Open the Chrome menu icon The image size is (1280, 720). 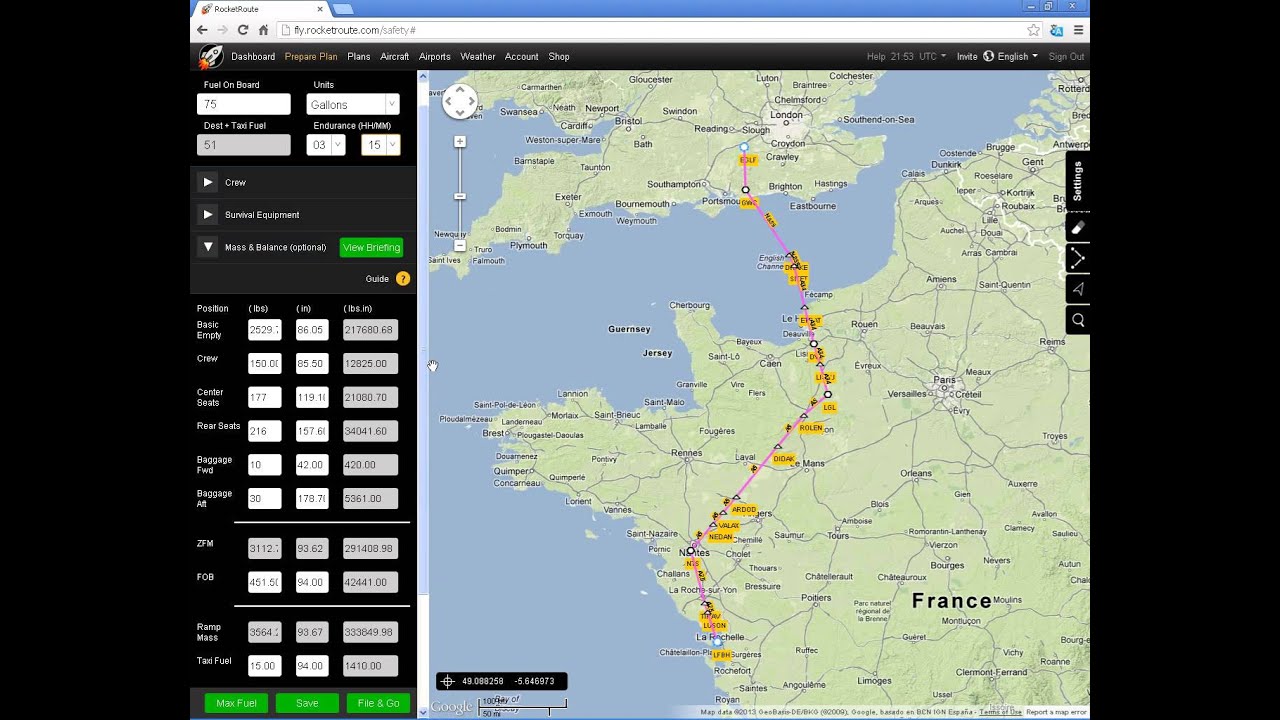tap(1078, 30)
